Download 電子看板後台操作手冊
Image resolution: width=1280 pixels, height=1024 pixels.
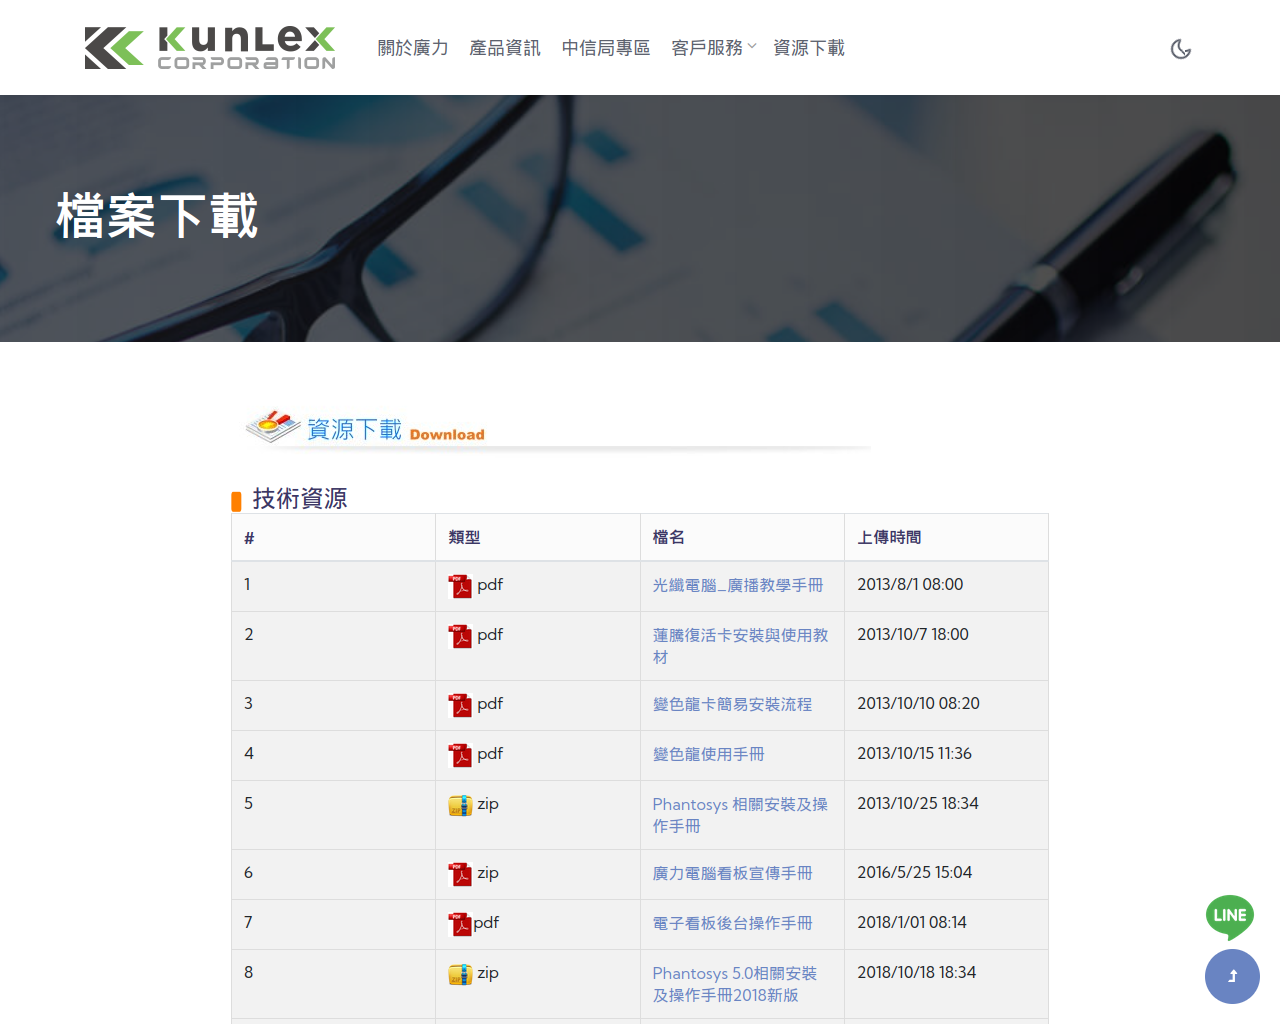pos(732,923)
